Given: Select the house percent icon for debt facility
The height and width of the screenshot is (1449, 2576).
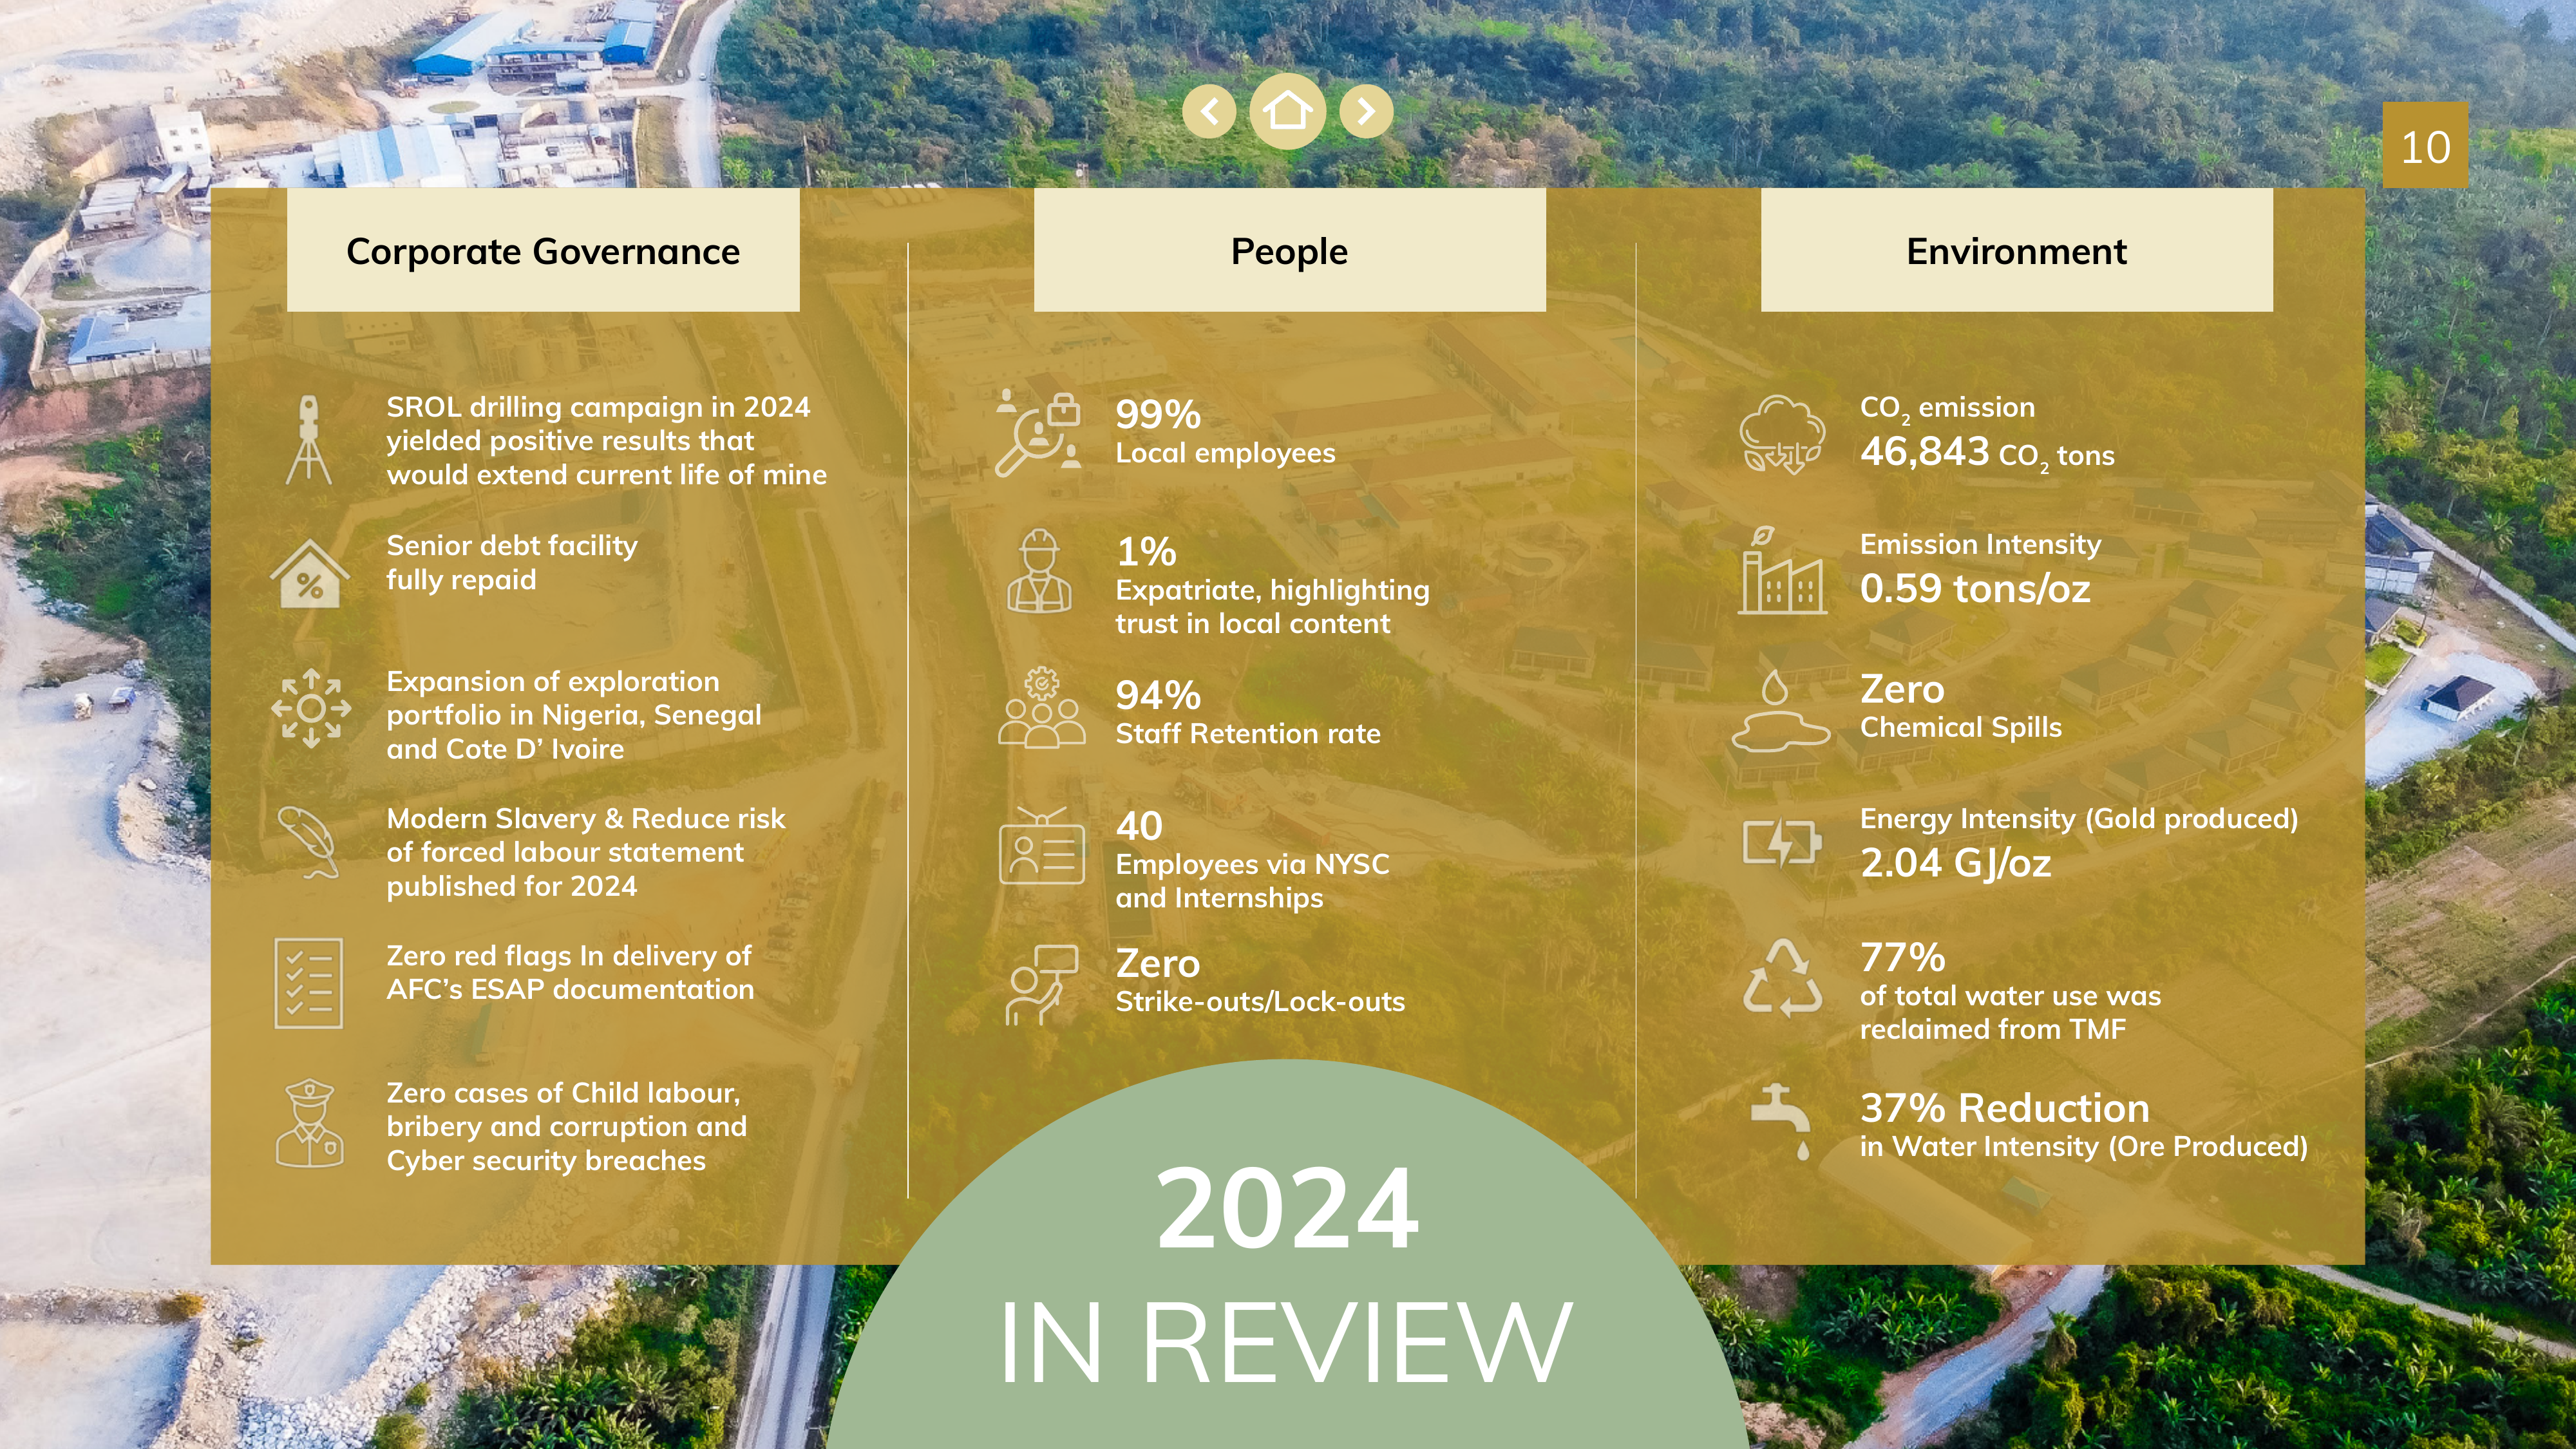Looking at the screenshot, I should click(310, 574).
